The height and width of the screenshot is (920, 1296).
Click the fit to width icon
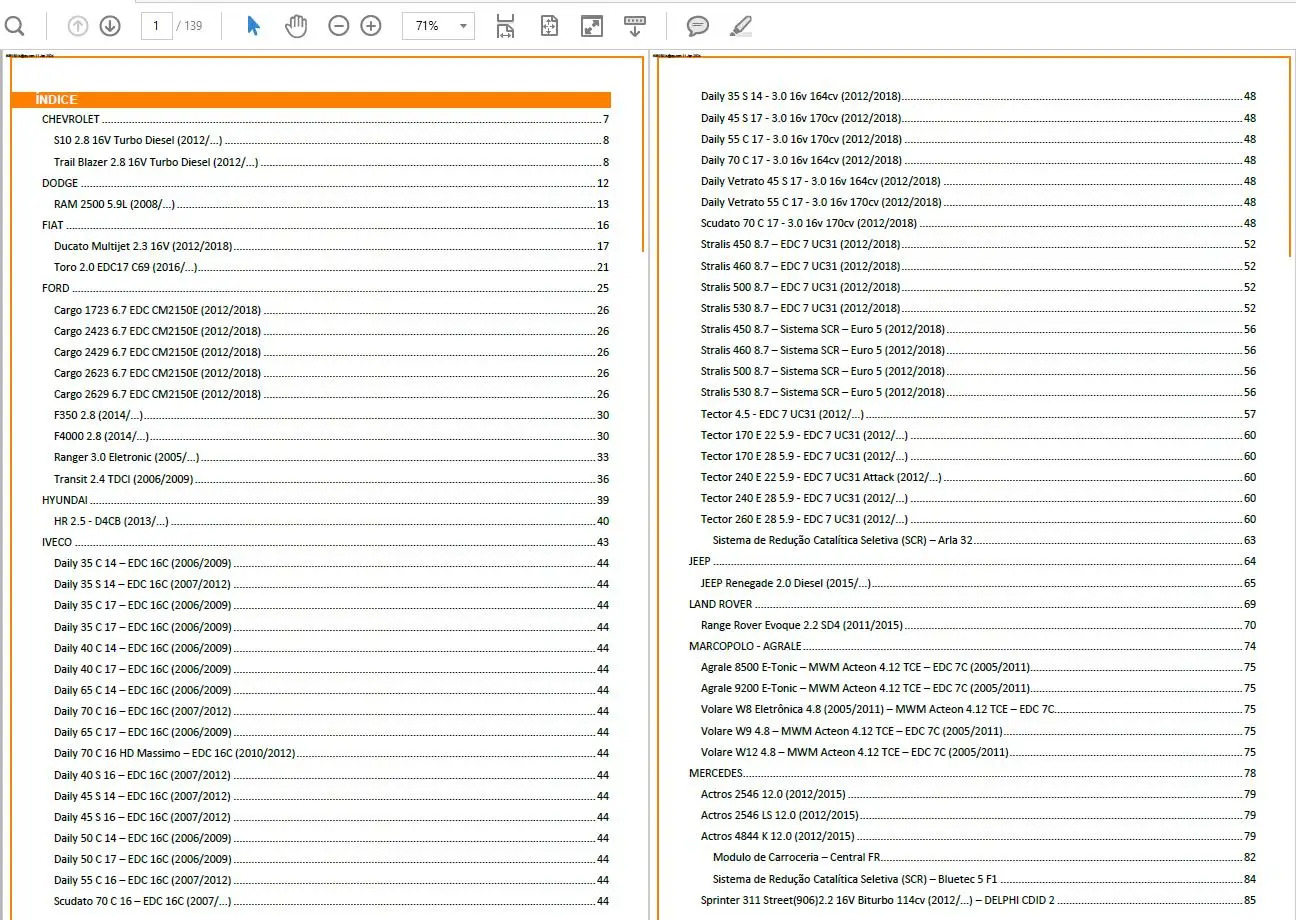coord(506,26)
